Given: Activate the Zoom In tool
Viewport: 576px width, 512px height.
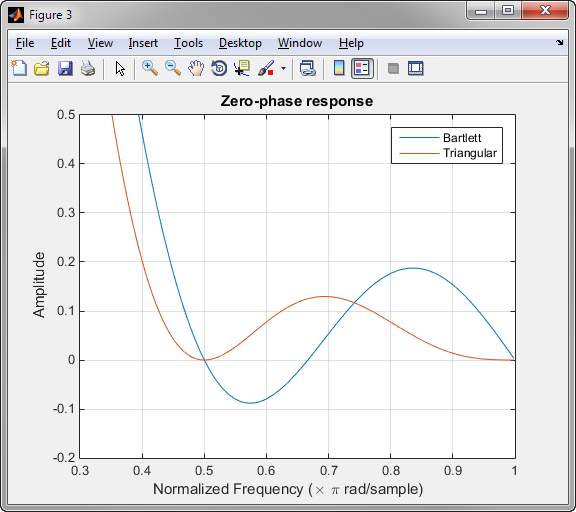Looking at the screenshot, I should 150,68.
